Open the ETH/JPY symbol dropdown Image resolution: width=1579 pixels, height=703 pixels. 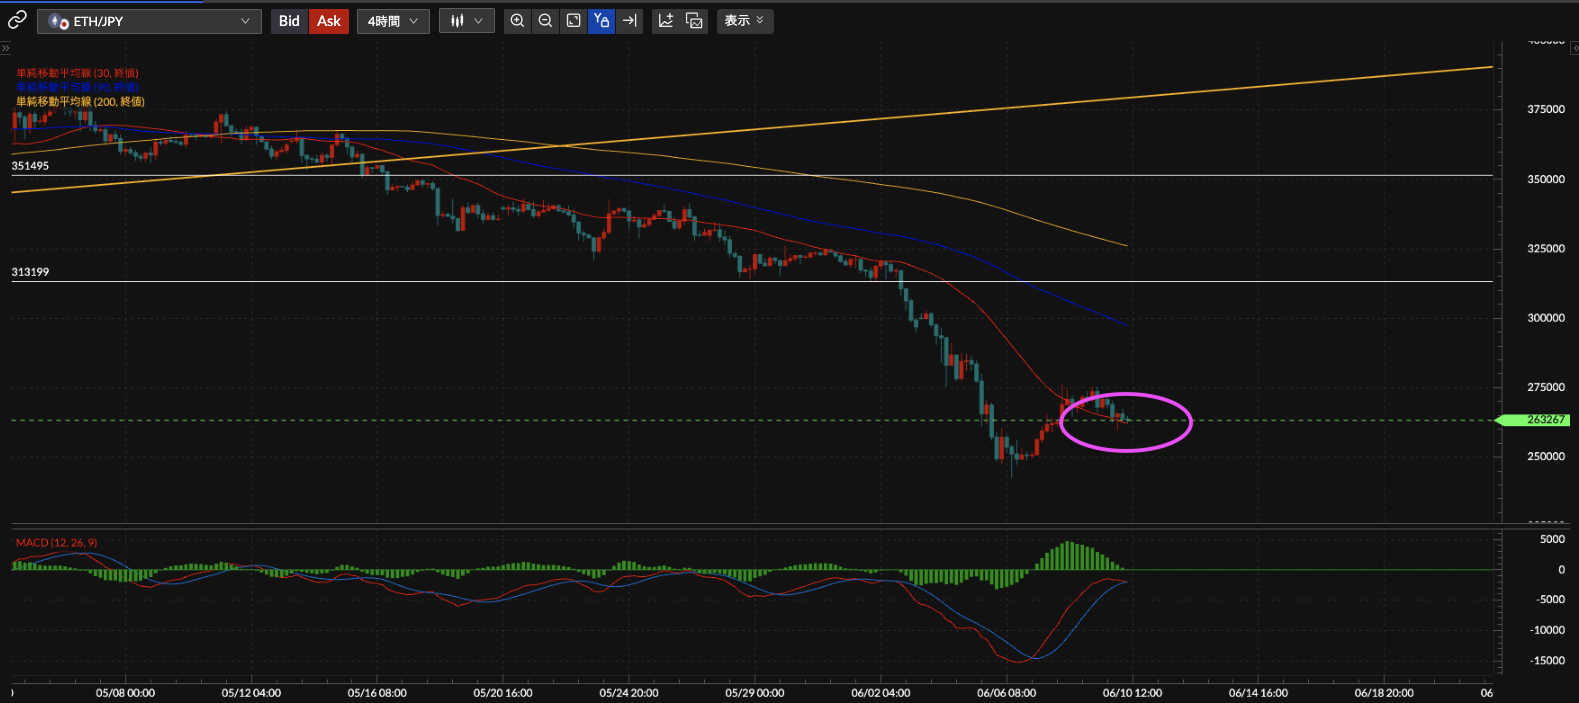pyautogui.click(x=149, y=21)
